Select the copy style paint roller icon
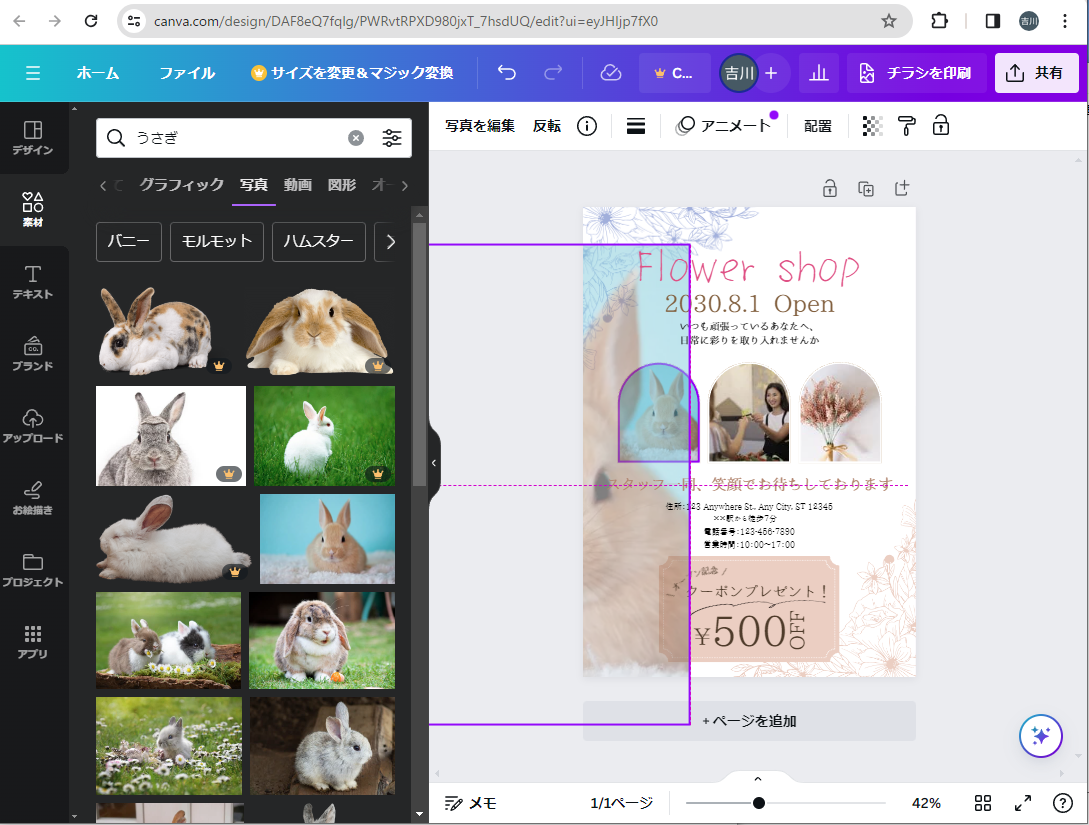This screenshot has width=1089, height=825. tap(907, 126)
